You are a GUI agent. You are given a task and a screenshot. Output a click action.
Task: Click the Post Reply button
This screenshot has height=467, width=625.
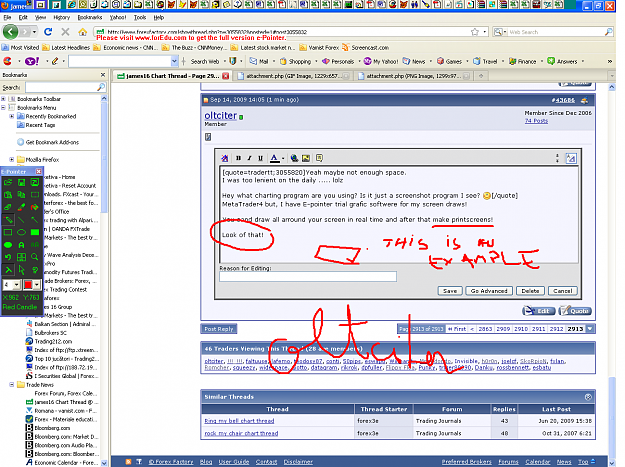pyautogui.click(x=218, y=329)
